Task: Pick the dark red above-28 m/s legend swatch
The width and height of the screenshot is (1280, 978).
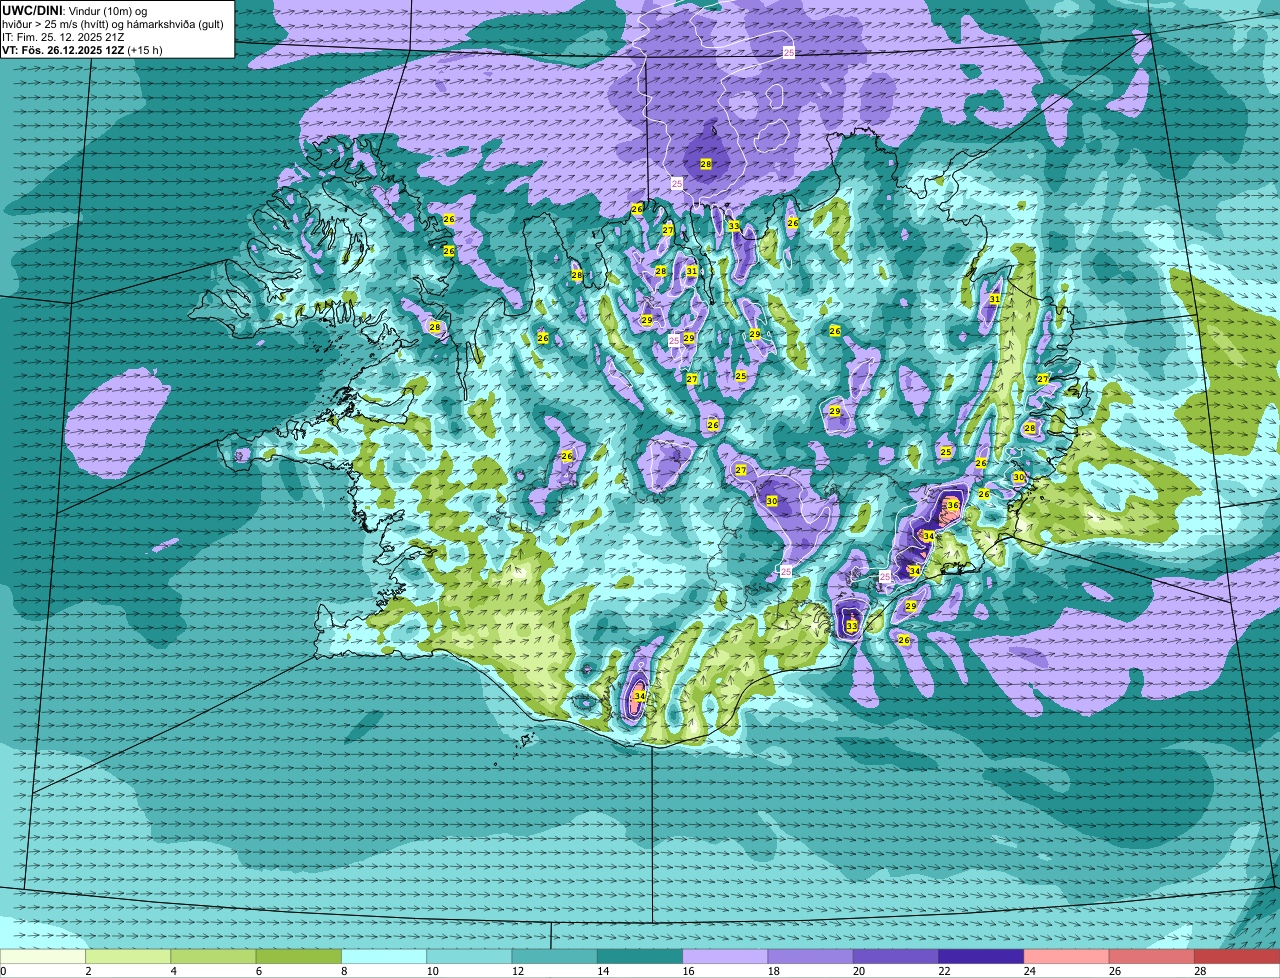Action: pyautogui.click(x=1237, y=956)
